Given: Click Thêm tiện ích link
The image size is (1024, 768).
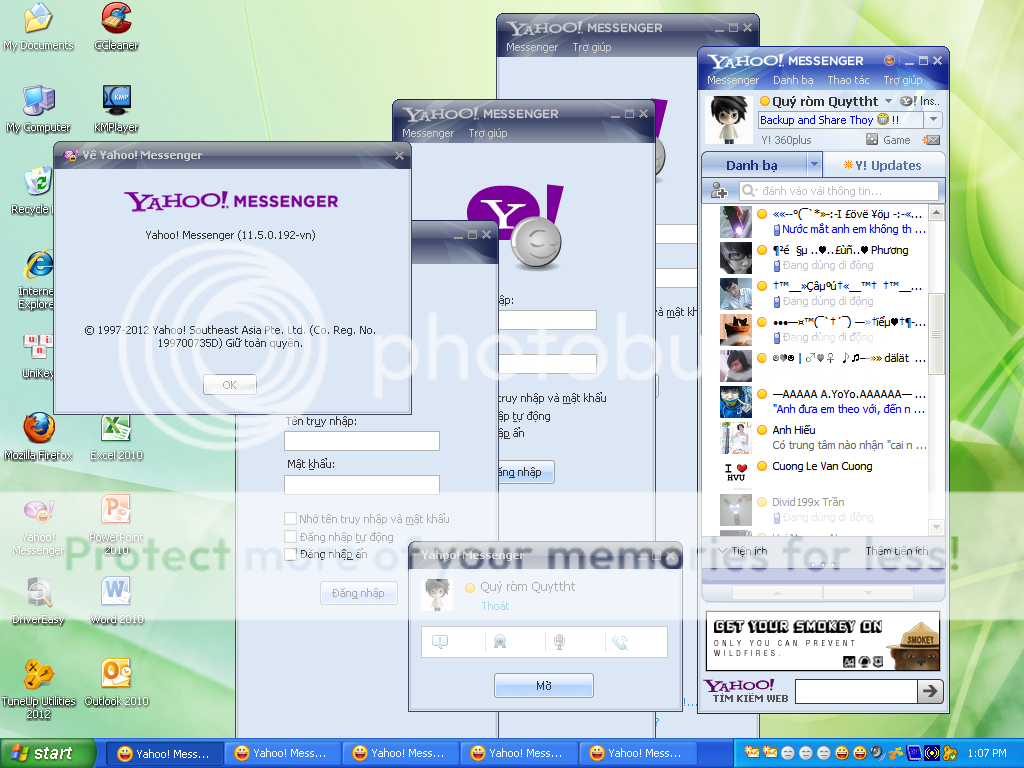Looking at the screenshot, I should [897, 551].
